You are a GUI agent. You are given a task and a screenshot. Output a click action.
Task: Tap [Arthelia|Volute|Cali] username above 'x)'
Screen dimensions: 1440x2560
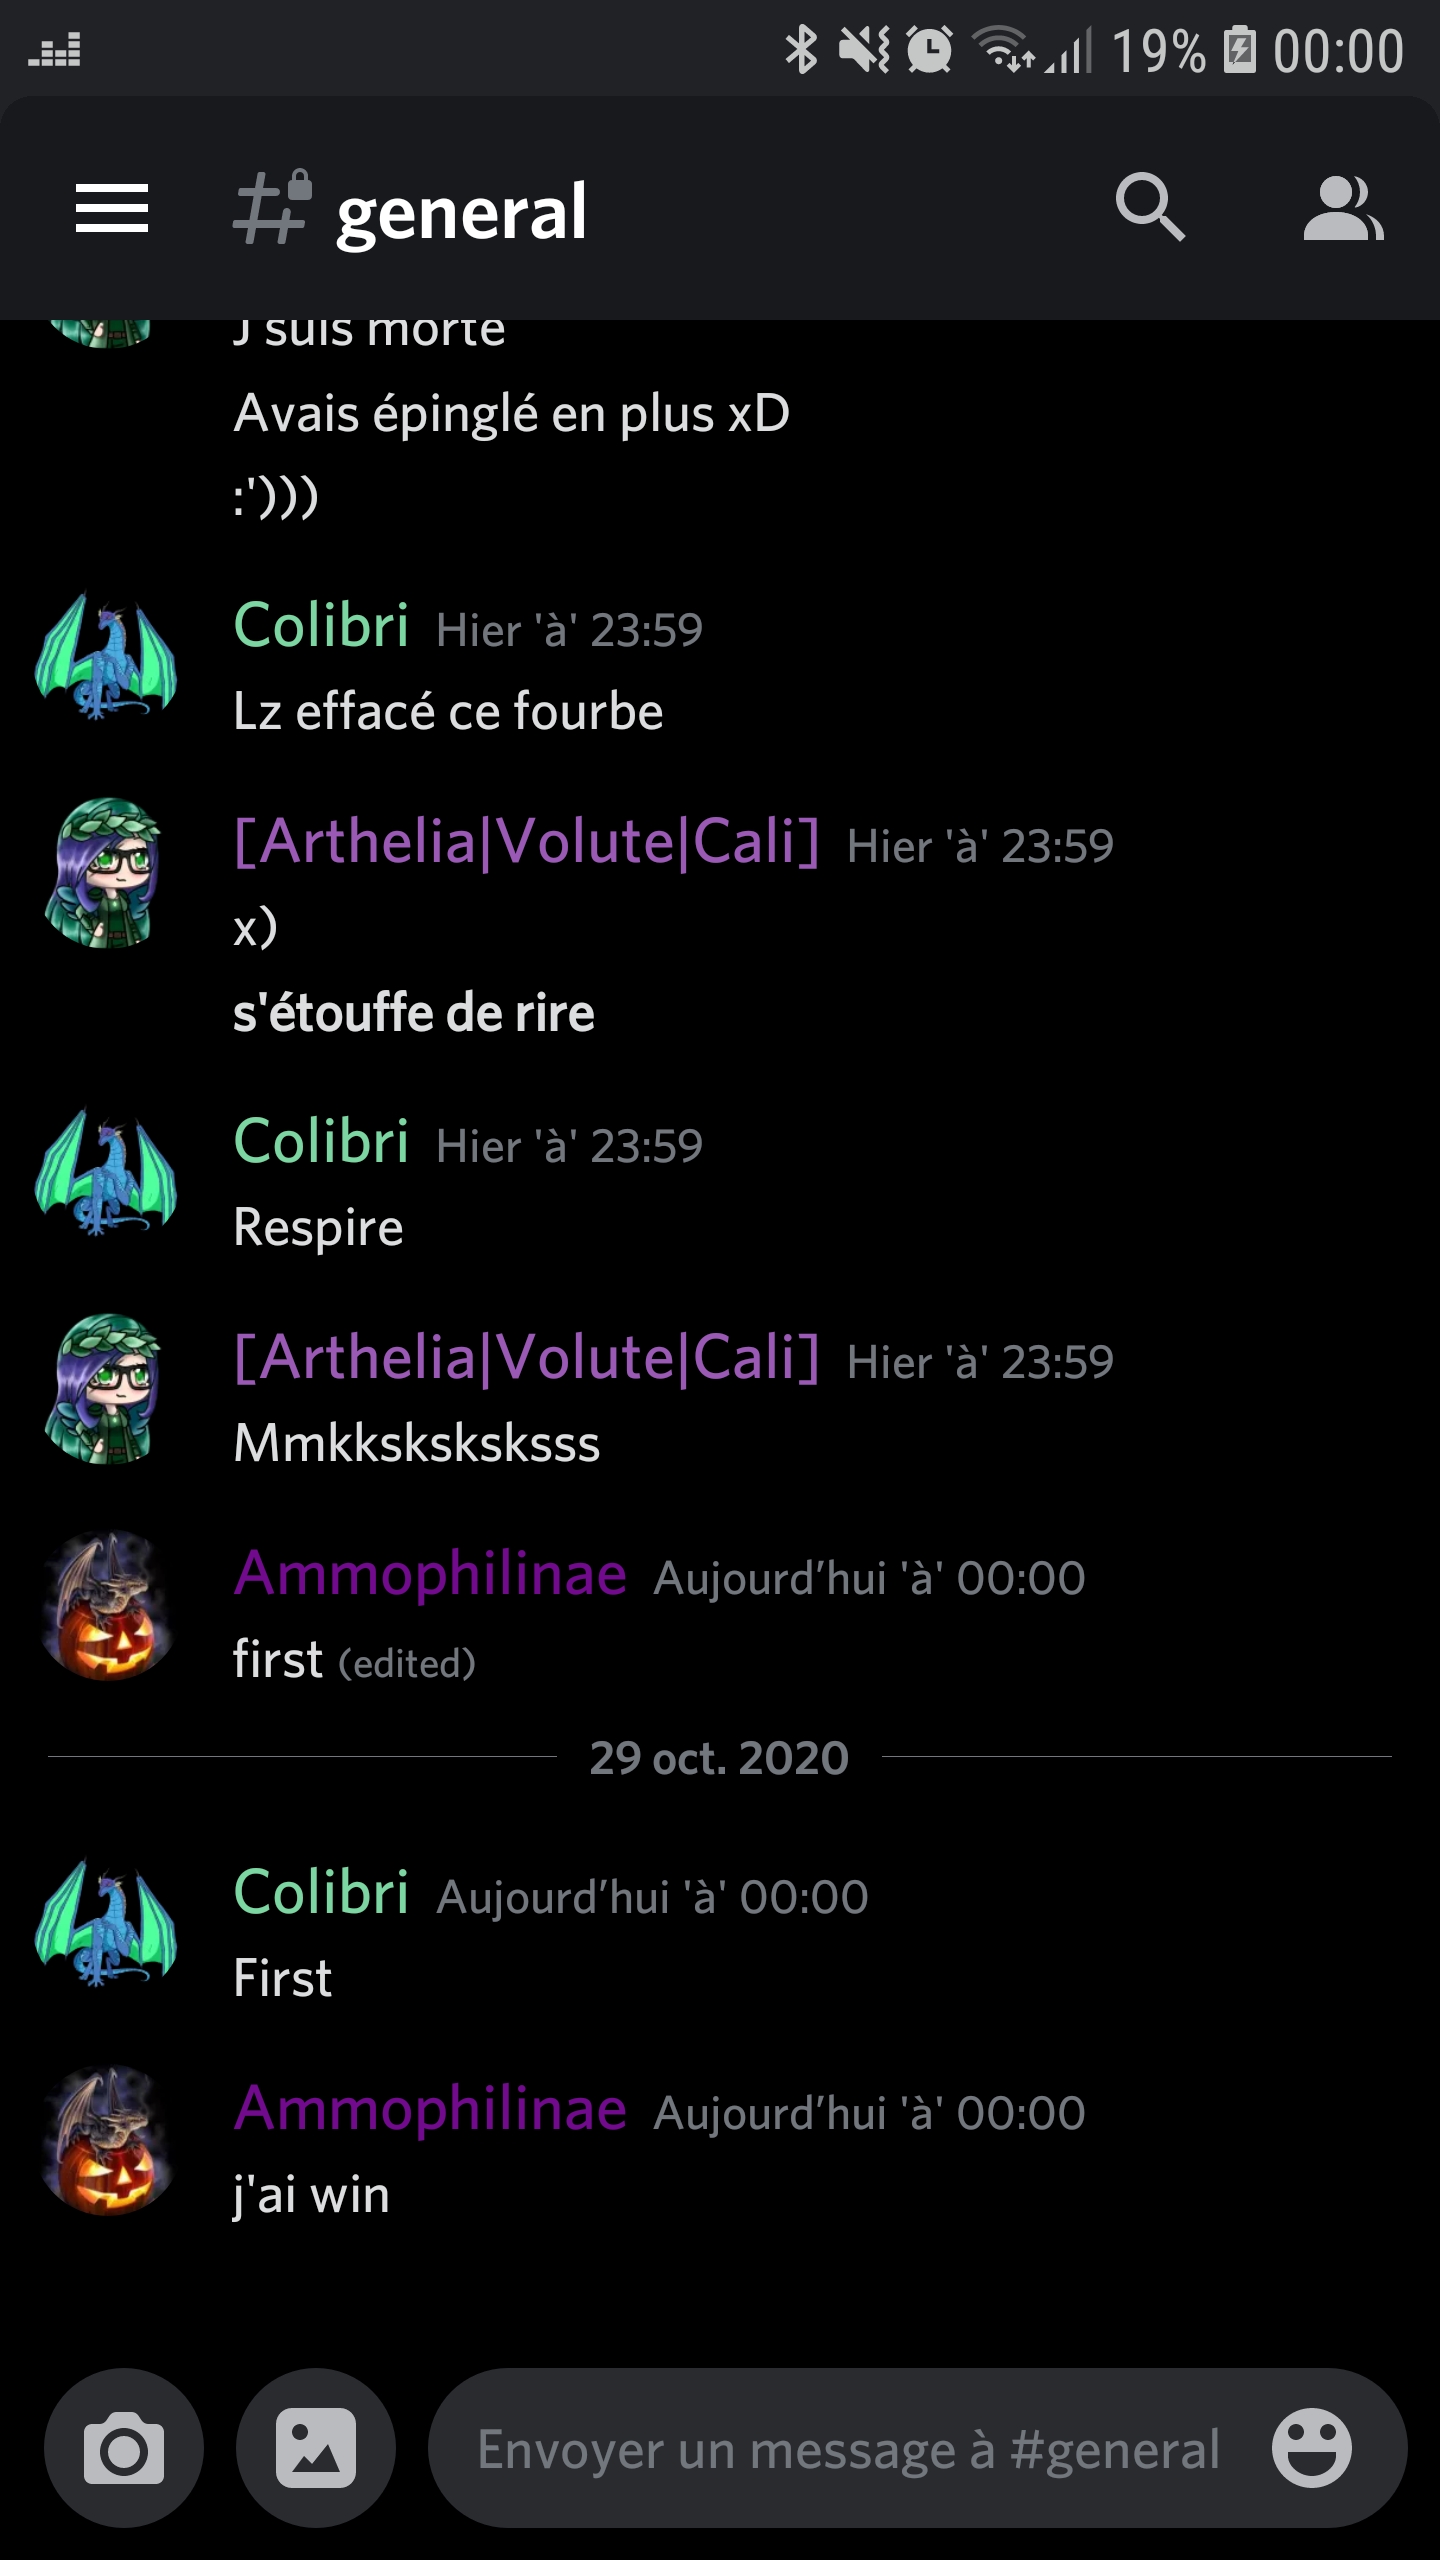pyautogui.click(x=527, y=842)
